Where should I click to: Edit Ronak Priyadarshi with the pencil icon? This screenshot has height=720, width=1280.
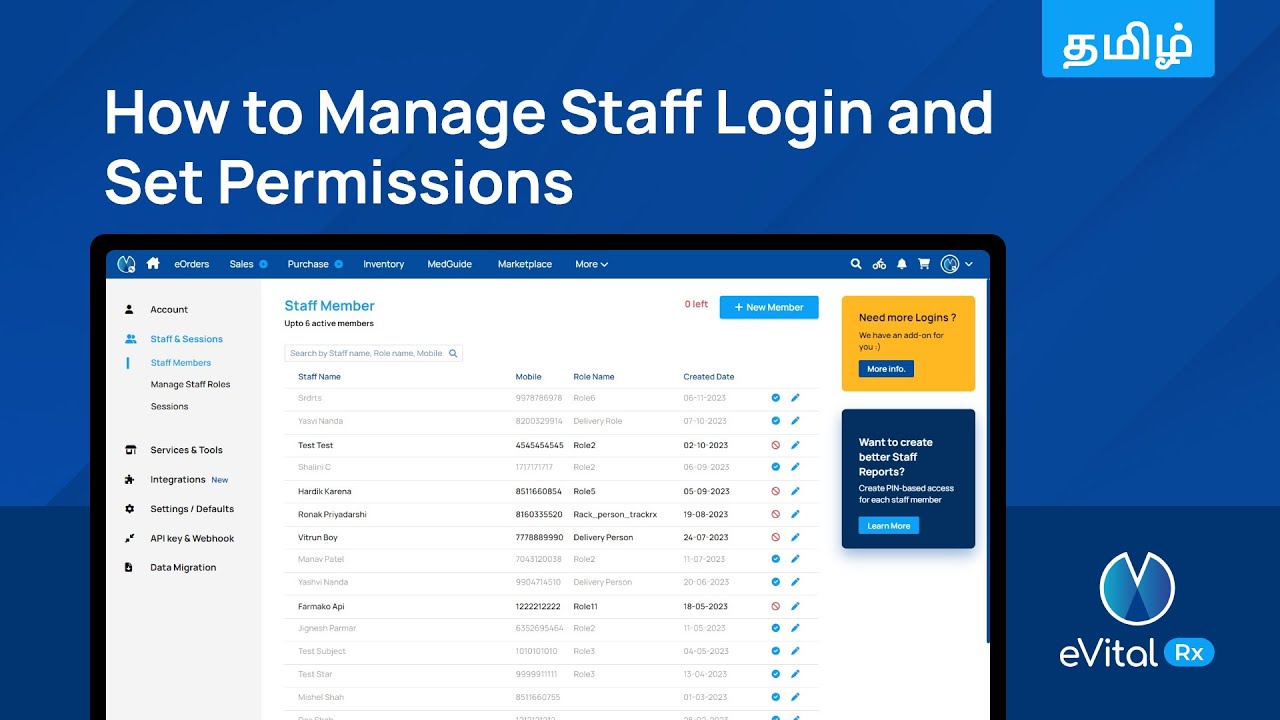pos(796,514)
